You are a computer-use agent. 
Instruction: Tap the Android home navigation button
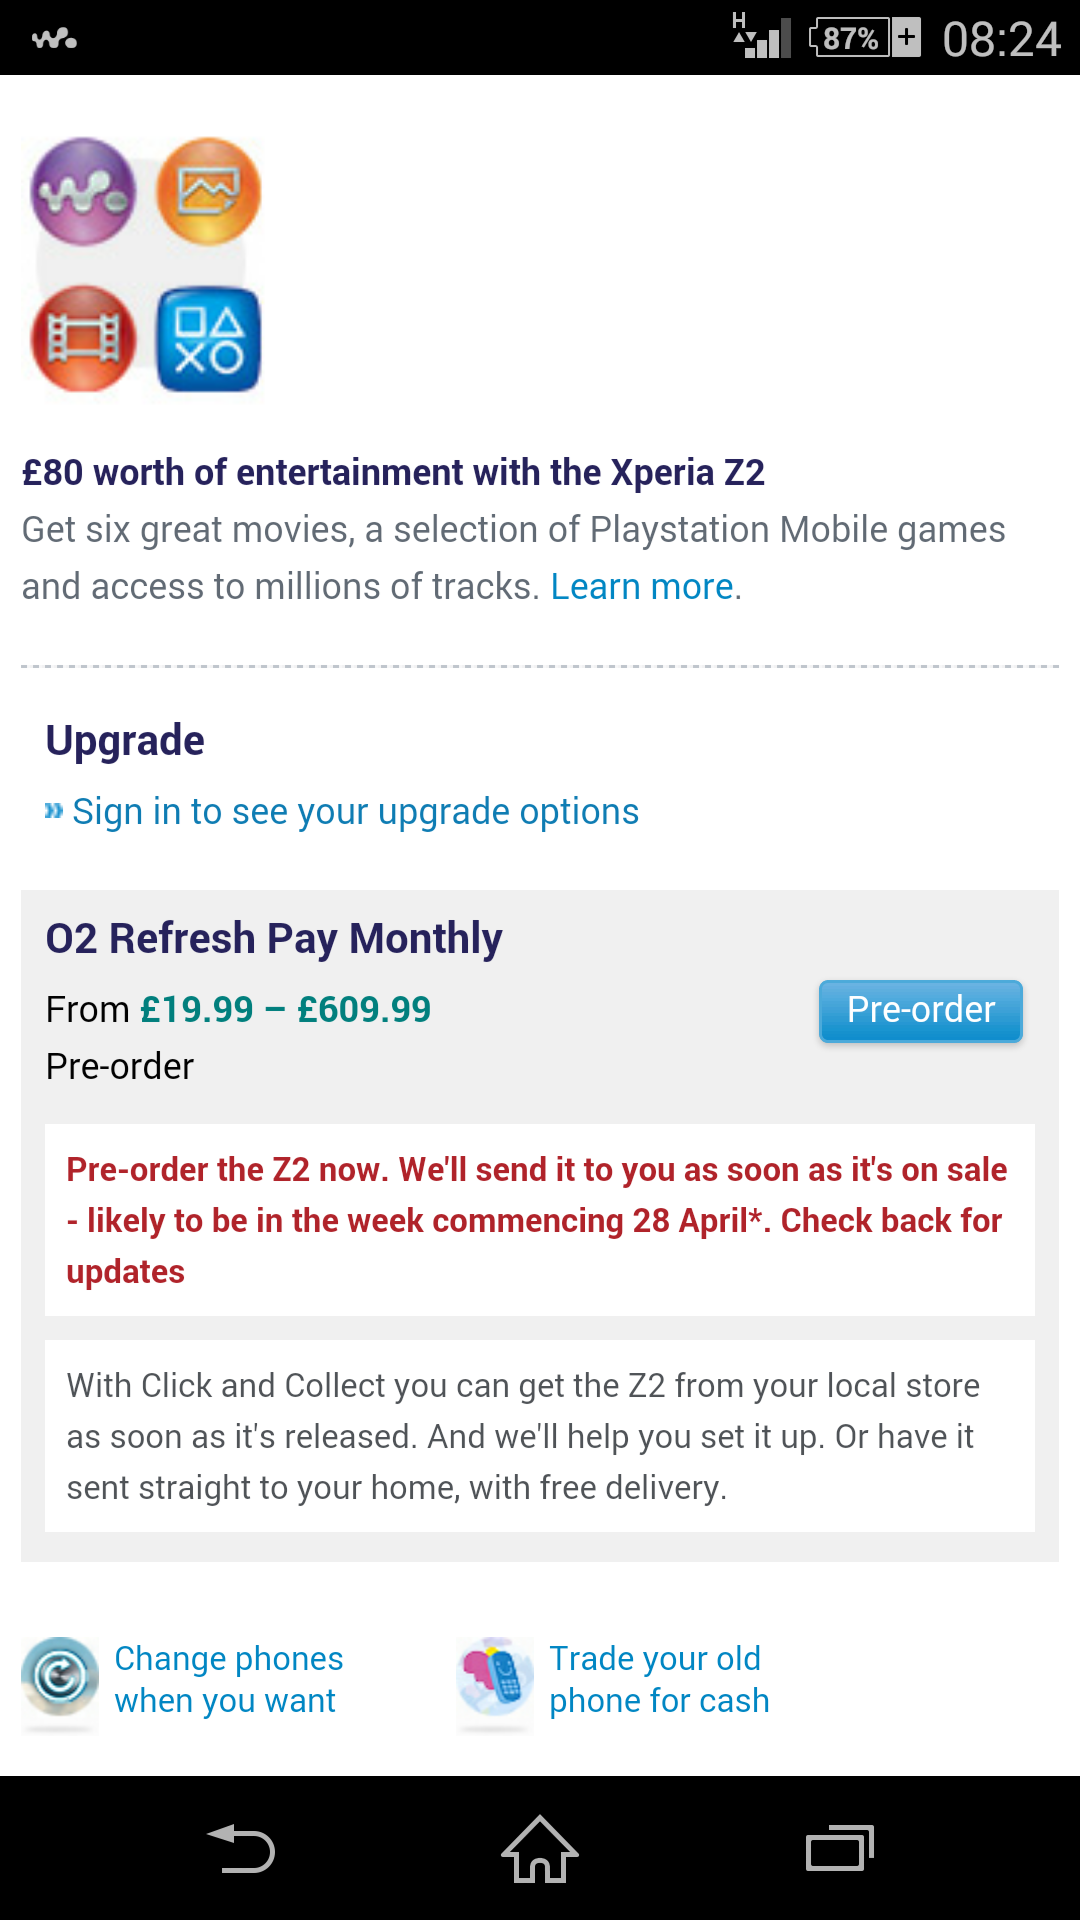540,1848
